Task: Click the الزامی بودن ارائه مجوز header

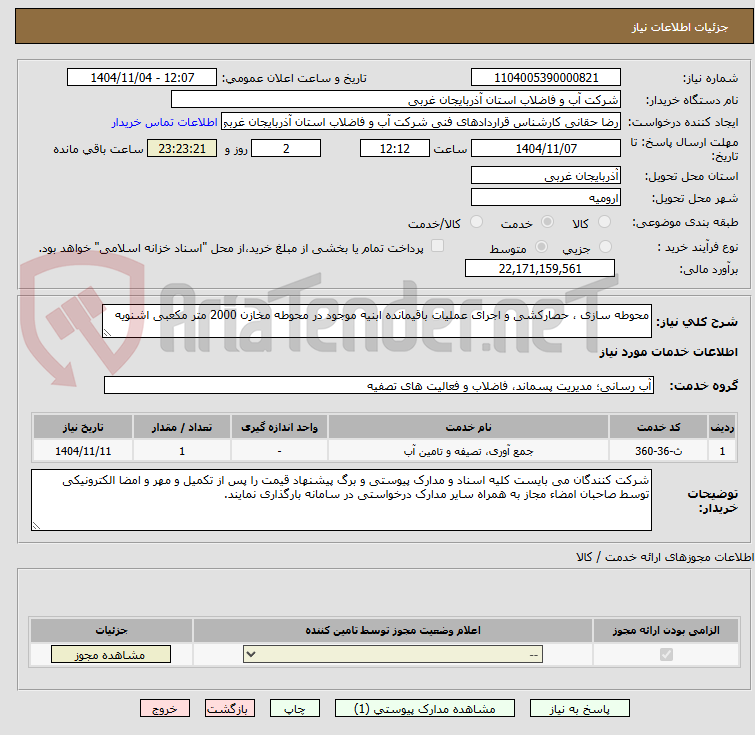Action: (x=666, y=630)
